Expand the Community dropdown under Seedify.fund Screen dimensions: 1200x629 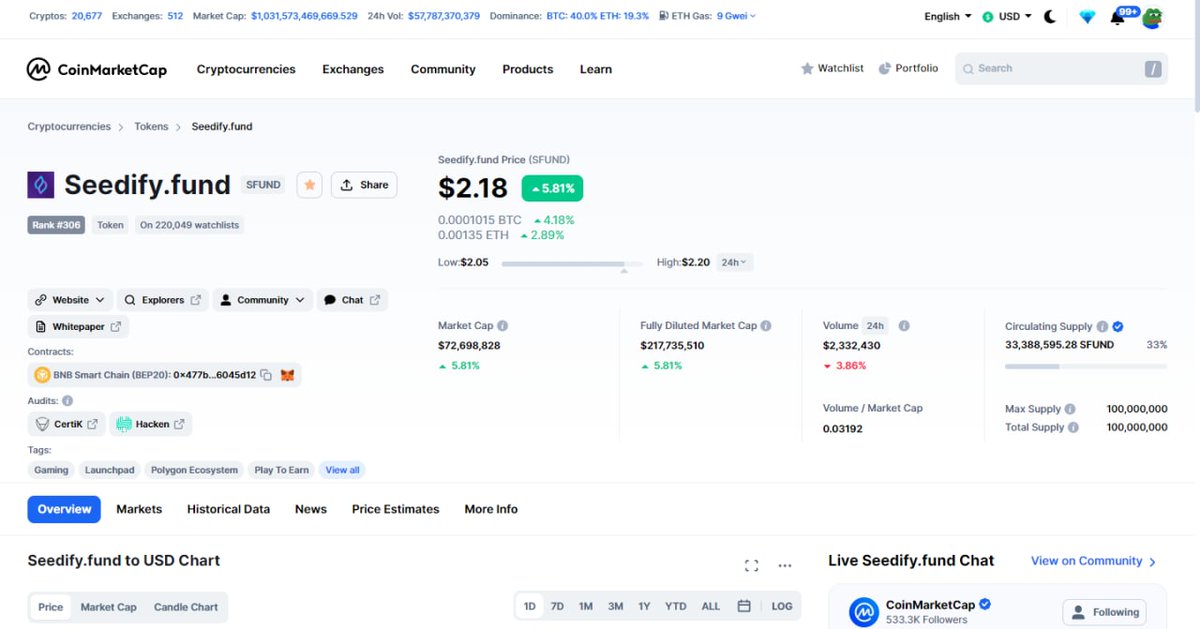(263, 300)
